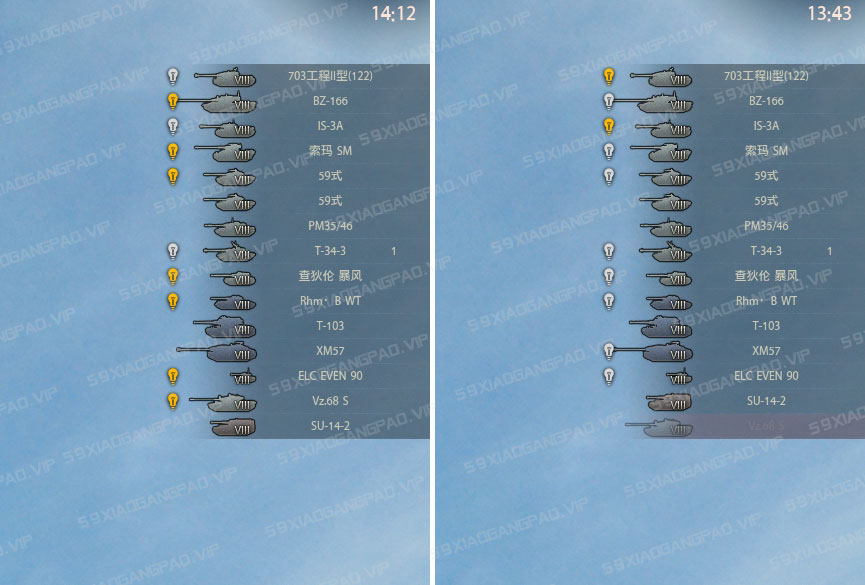Click the kill count beside T-34-3 in the left list

pyautogui.click(x=393, y=251)
